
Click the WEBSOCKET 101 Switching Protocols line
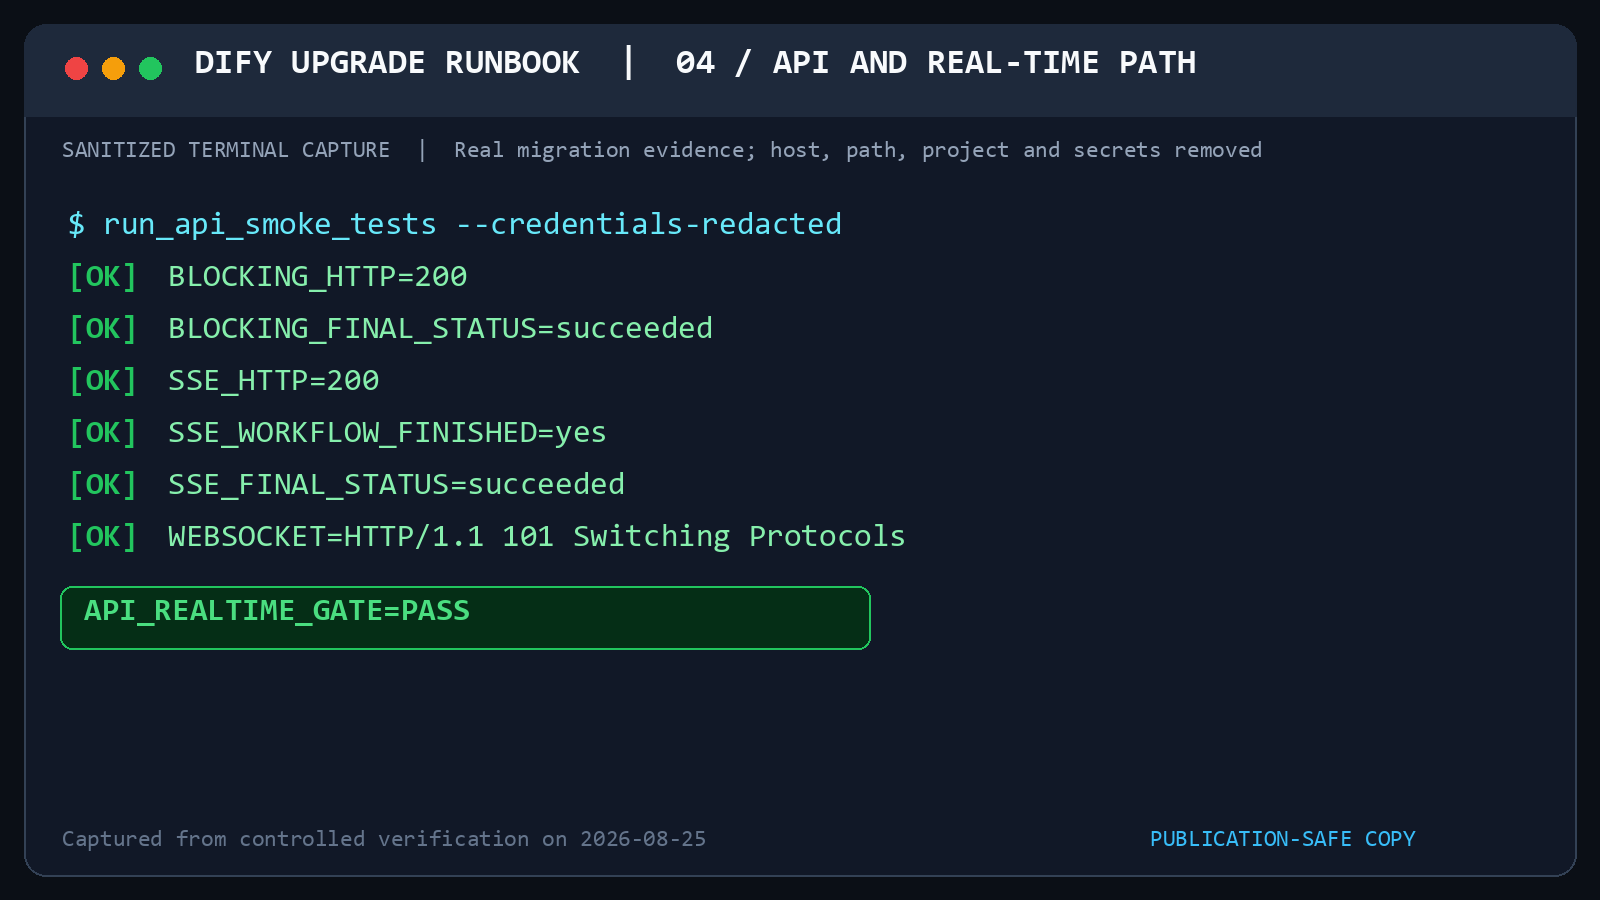pyautogui.click(x=487, y=536)
